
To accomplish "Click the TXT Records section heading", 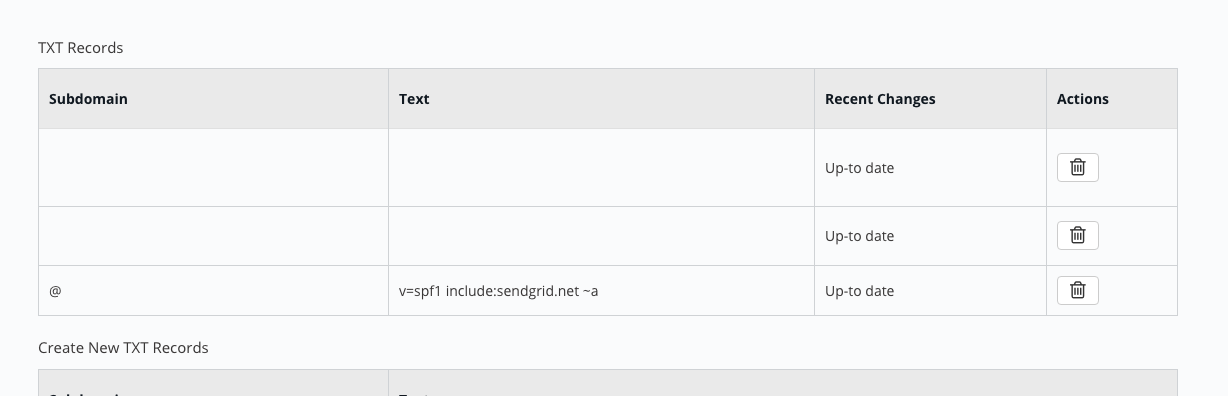I will [x=80, y=47].
